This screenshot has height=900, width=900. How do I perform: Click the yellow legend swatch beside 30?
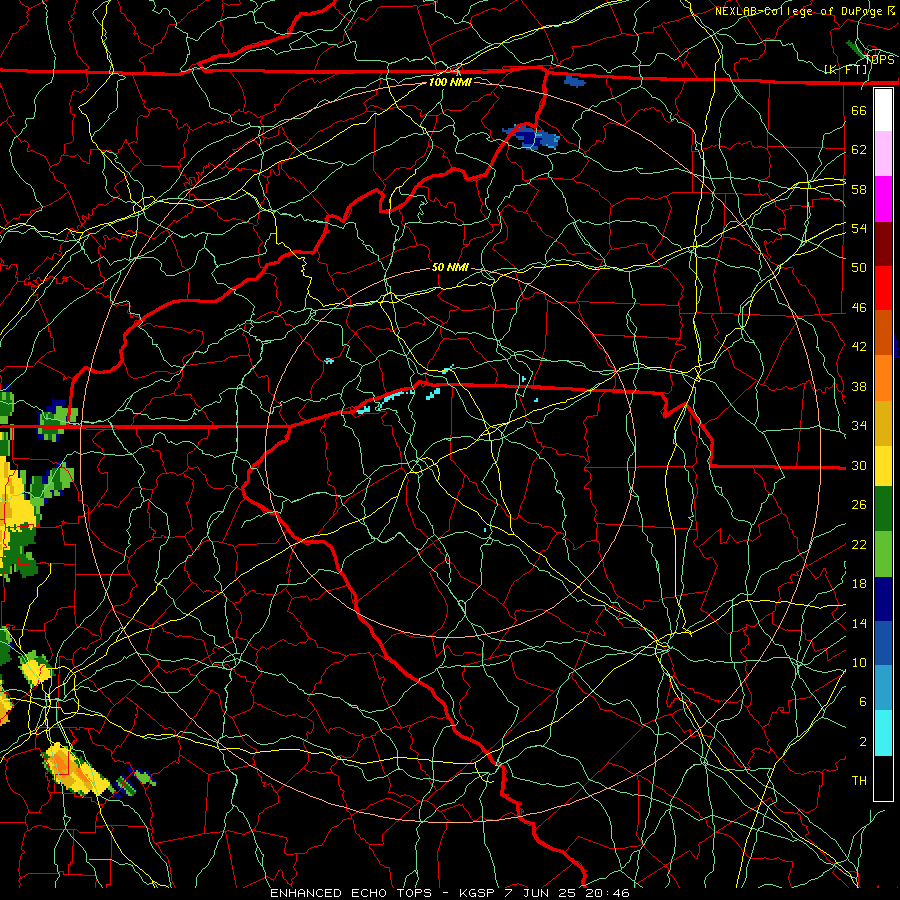[883, 465]
